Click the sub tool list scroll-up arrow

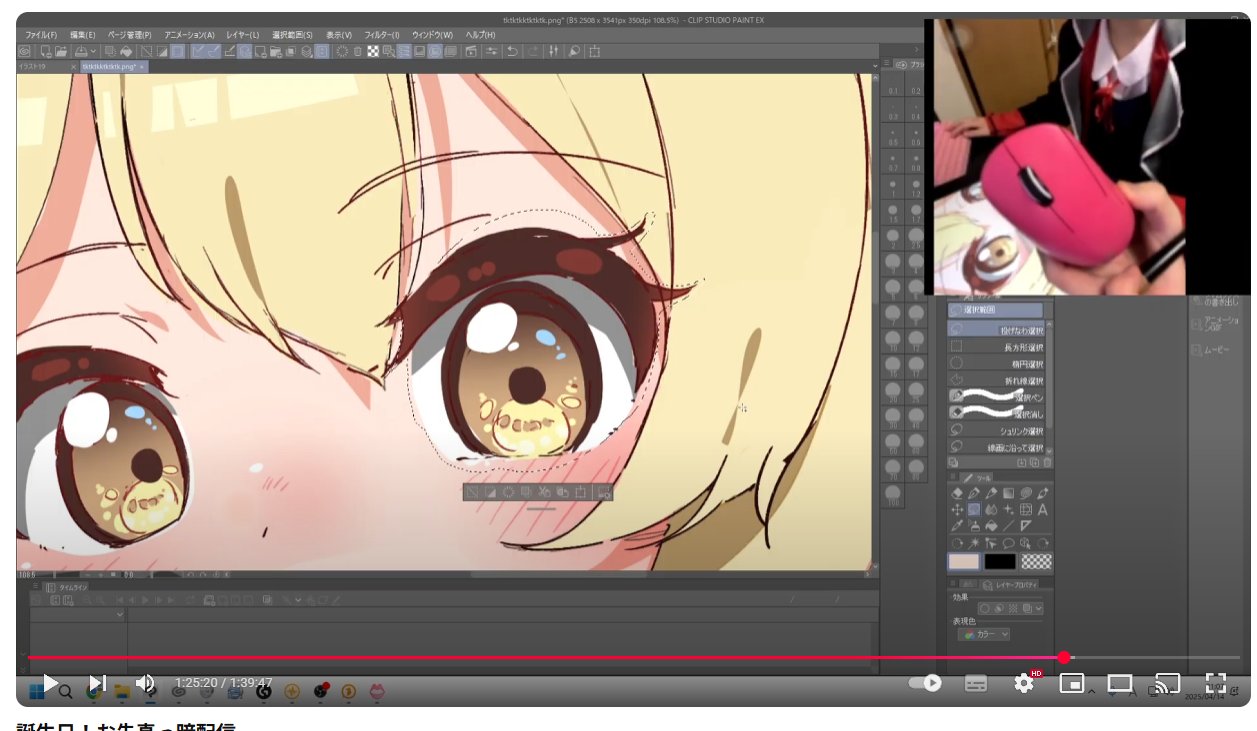1049,324
